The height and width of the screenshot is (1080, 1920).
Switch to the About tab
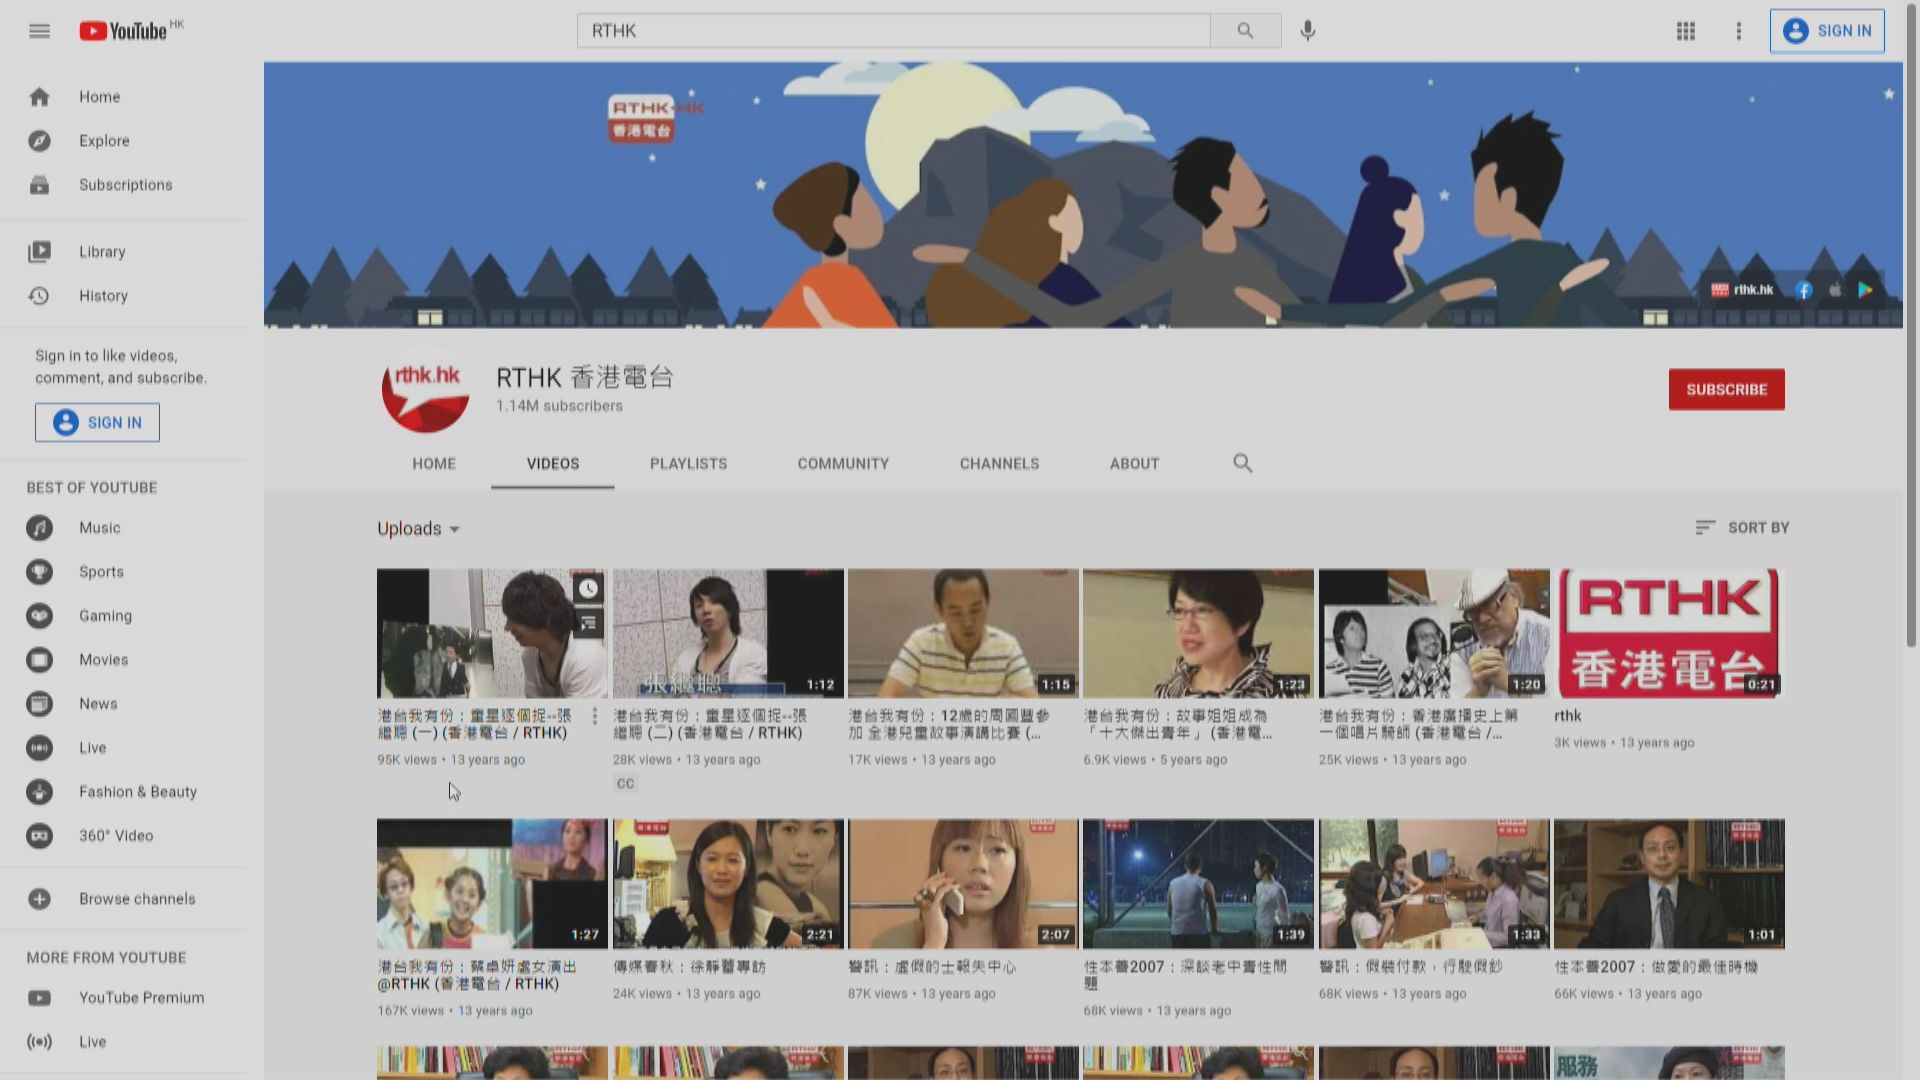[x=1134, y=464]
